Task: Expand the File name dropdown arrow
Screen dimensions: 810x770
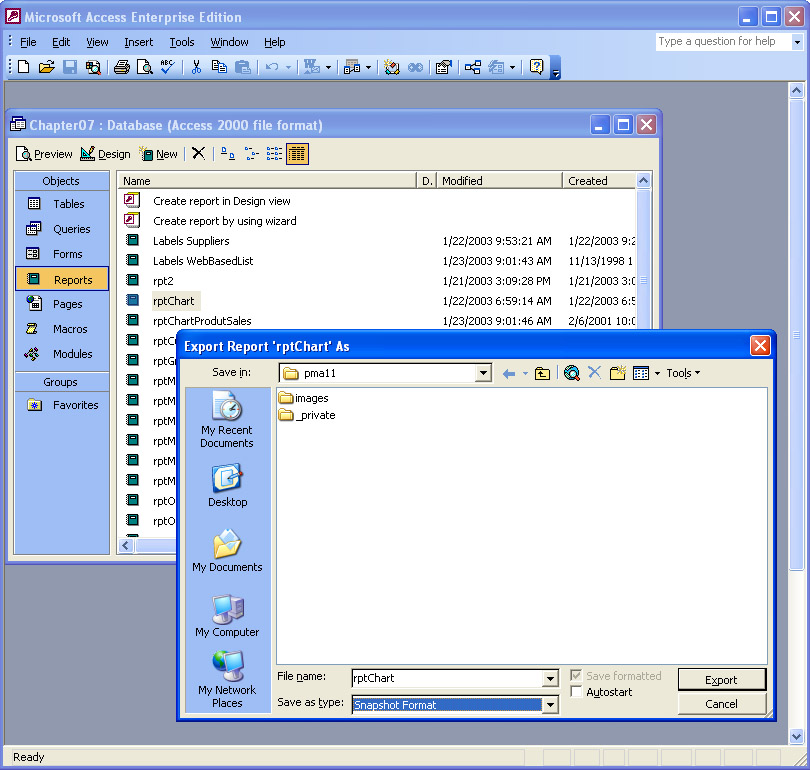Action: [x=549, y=679]
